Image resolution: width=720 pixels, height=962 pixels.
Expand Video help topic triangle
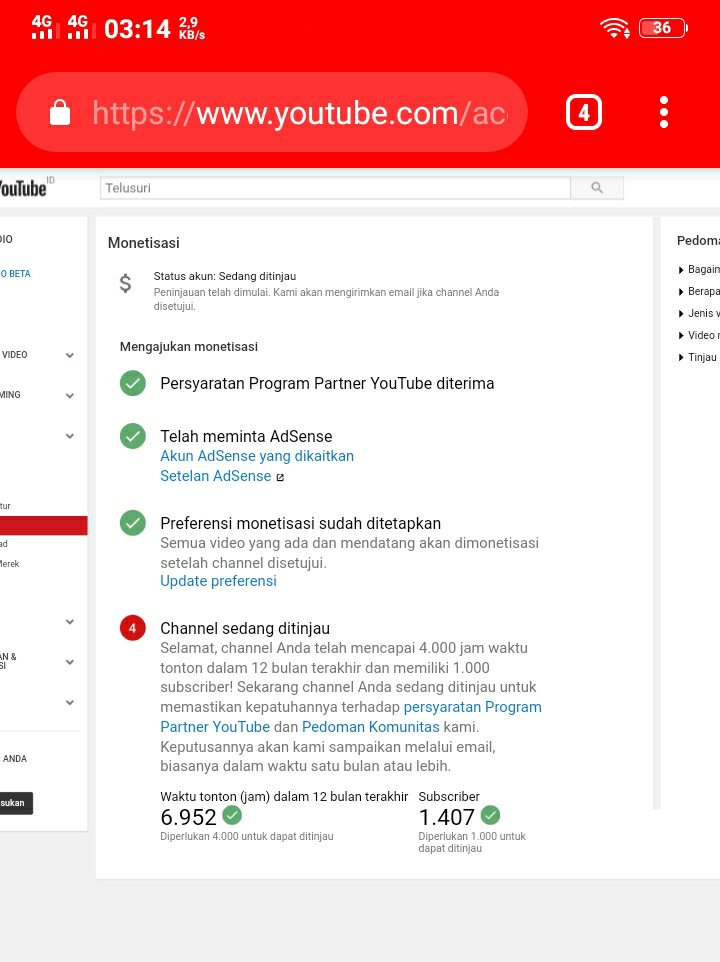point(681,336)
